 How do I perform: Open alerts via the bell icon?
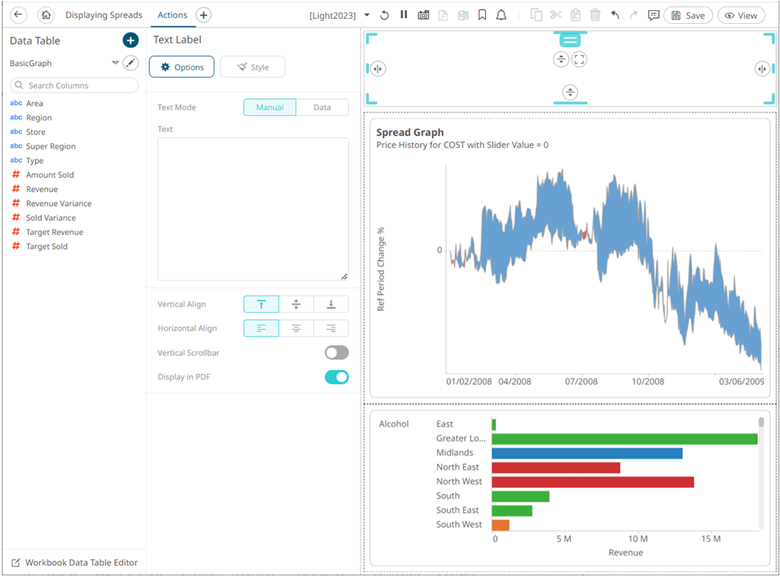click(x=501, y=15)
